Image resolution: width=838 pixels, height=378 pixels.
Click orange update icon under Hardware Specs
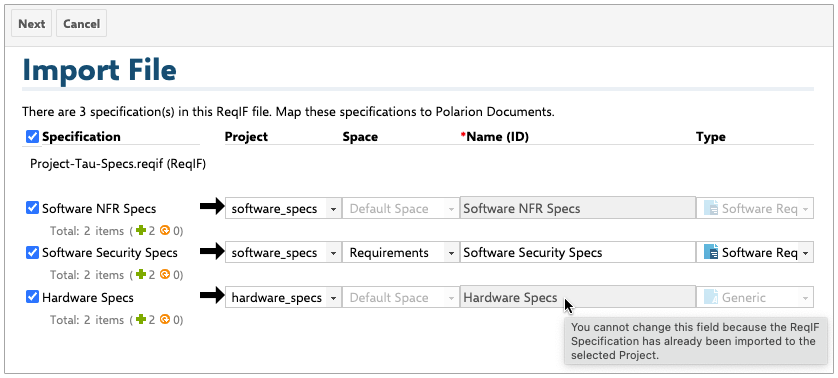click(166, 320)
